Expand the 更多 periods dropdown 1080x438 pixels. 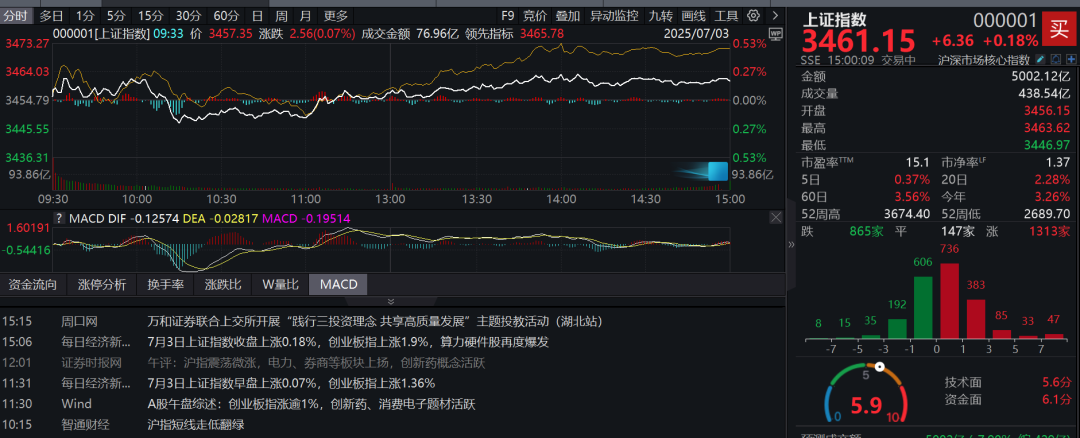336,16
